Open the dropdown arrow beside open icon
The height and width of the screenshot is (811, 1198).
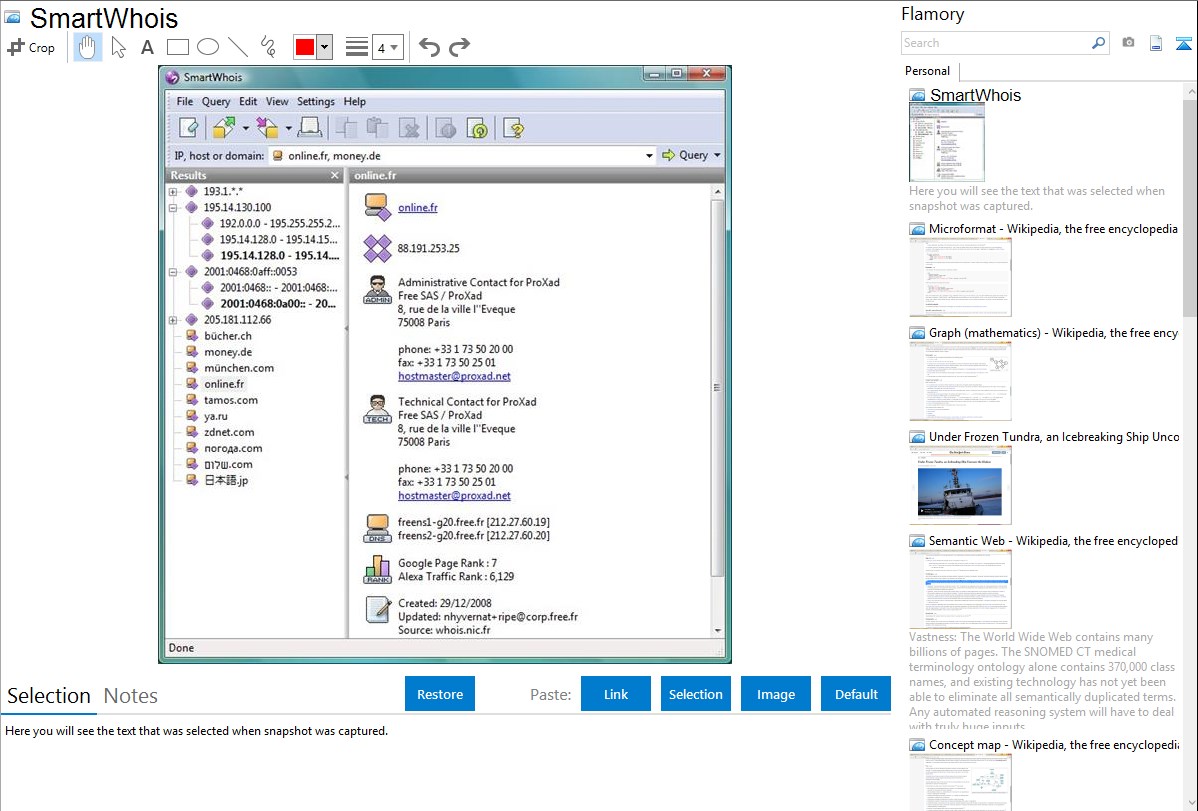click(x=245, y=128)
